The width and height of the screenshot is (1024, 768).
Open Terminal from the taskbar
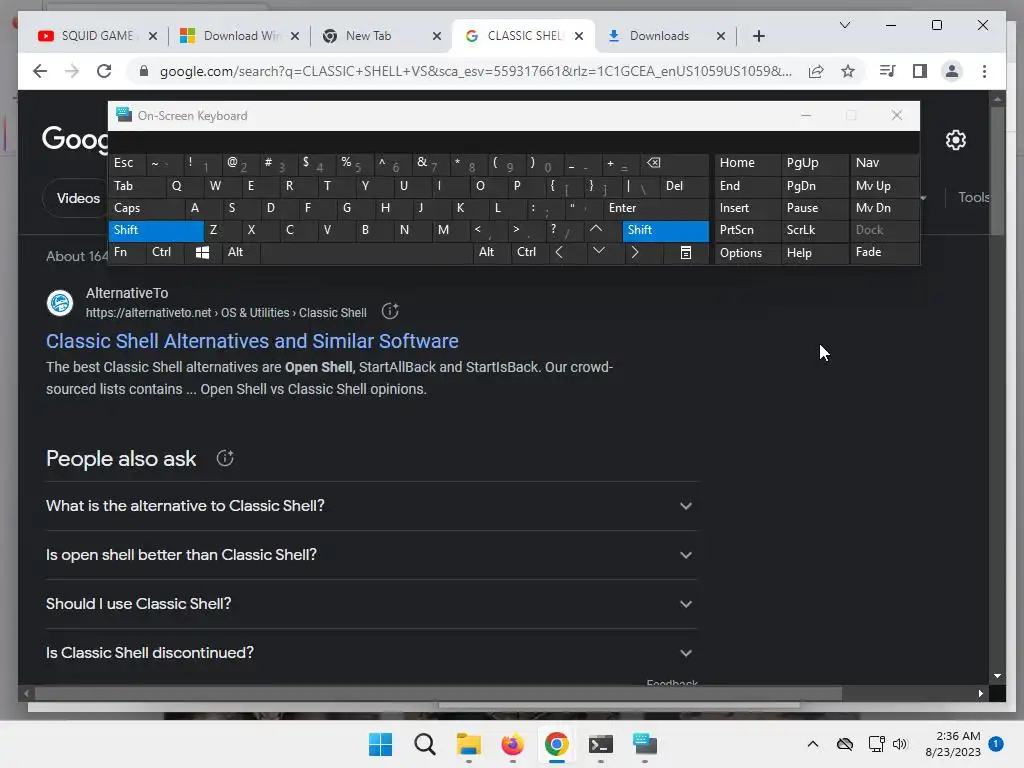[x=600, y=744]
